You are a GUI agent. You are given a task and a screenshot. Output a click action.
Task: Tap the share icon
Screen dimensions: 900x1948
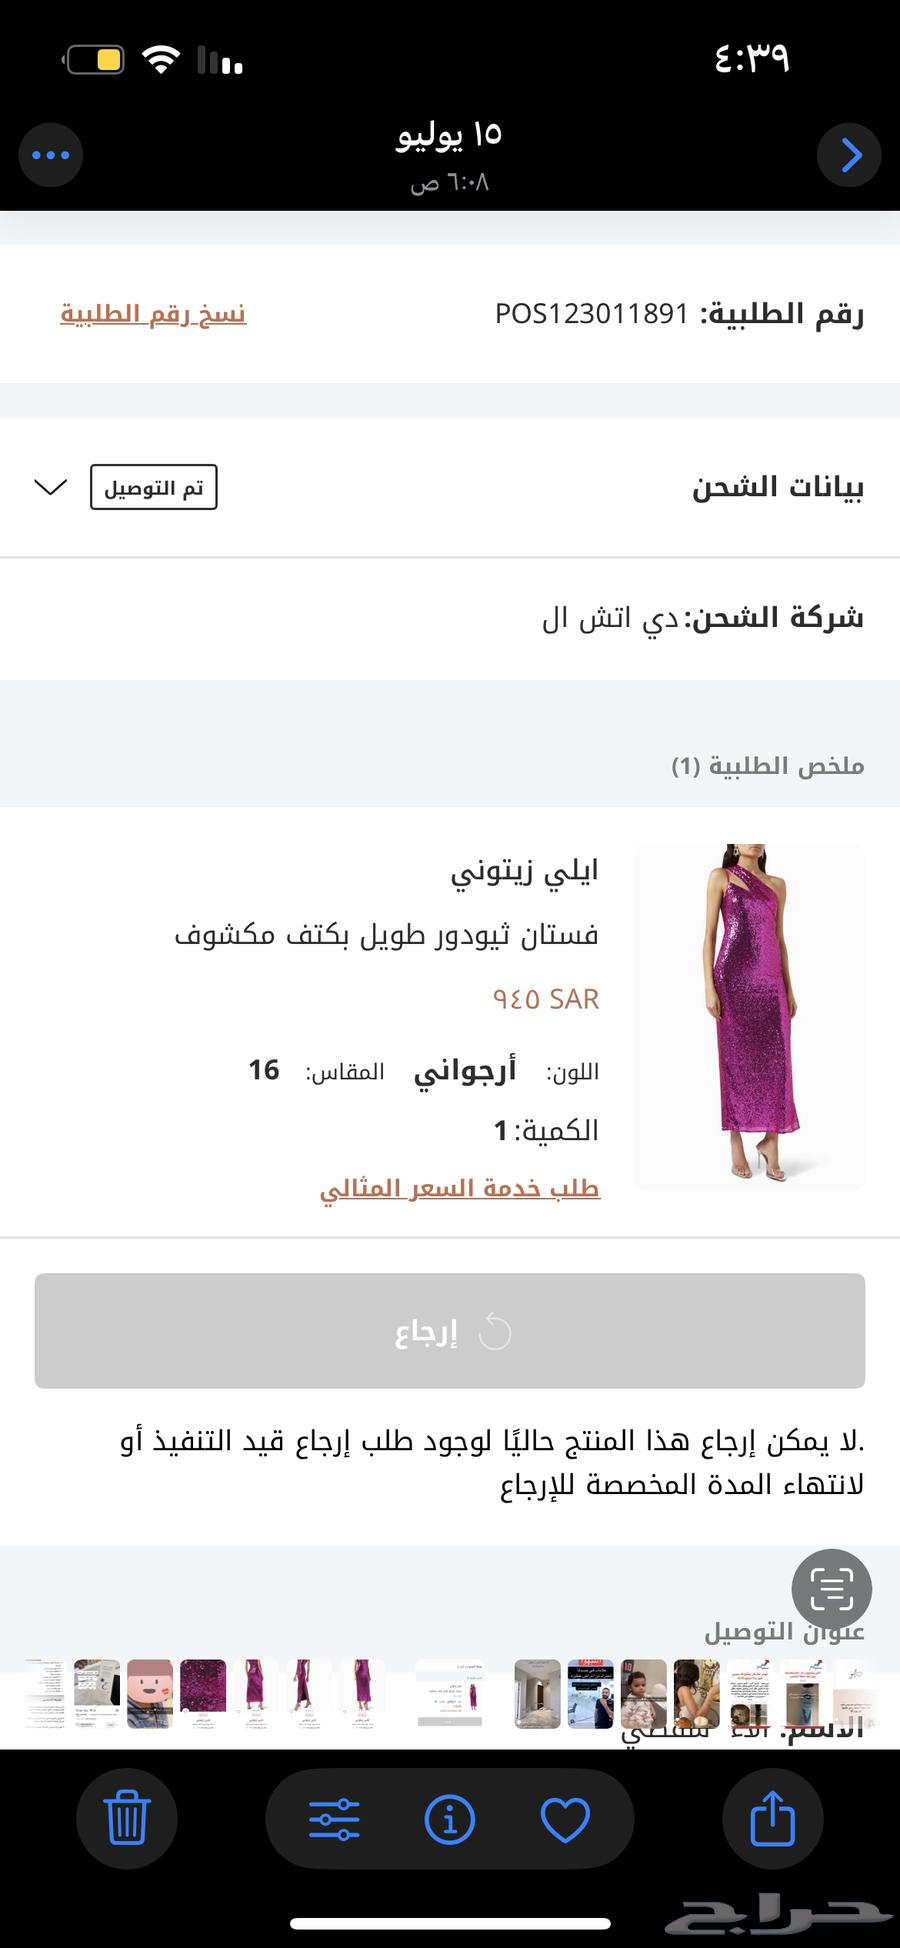[772, 1819]
